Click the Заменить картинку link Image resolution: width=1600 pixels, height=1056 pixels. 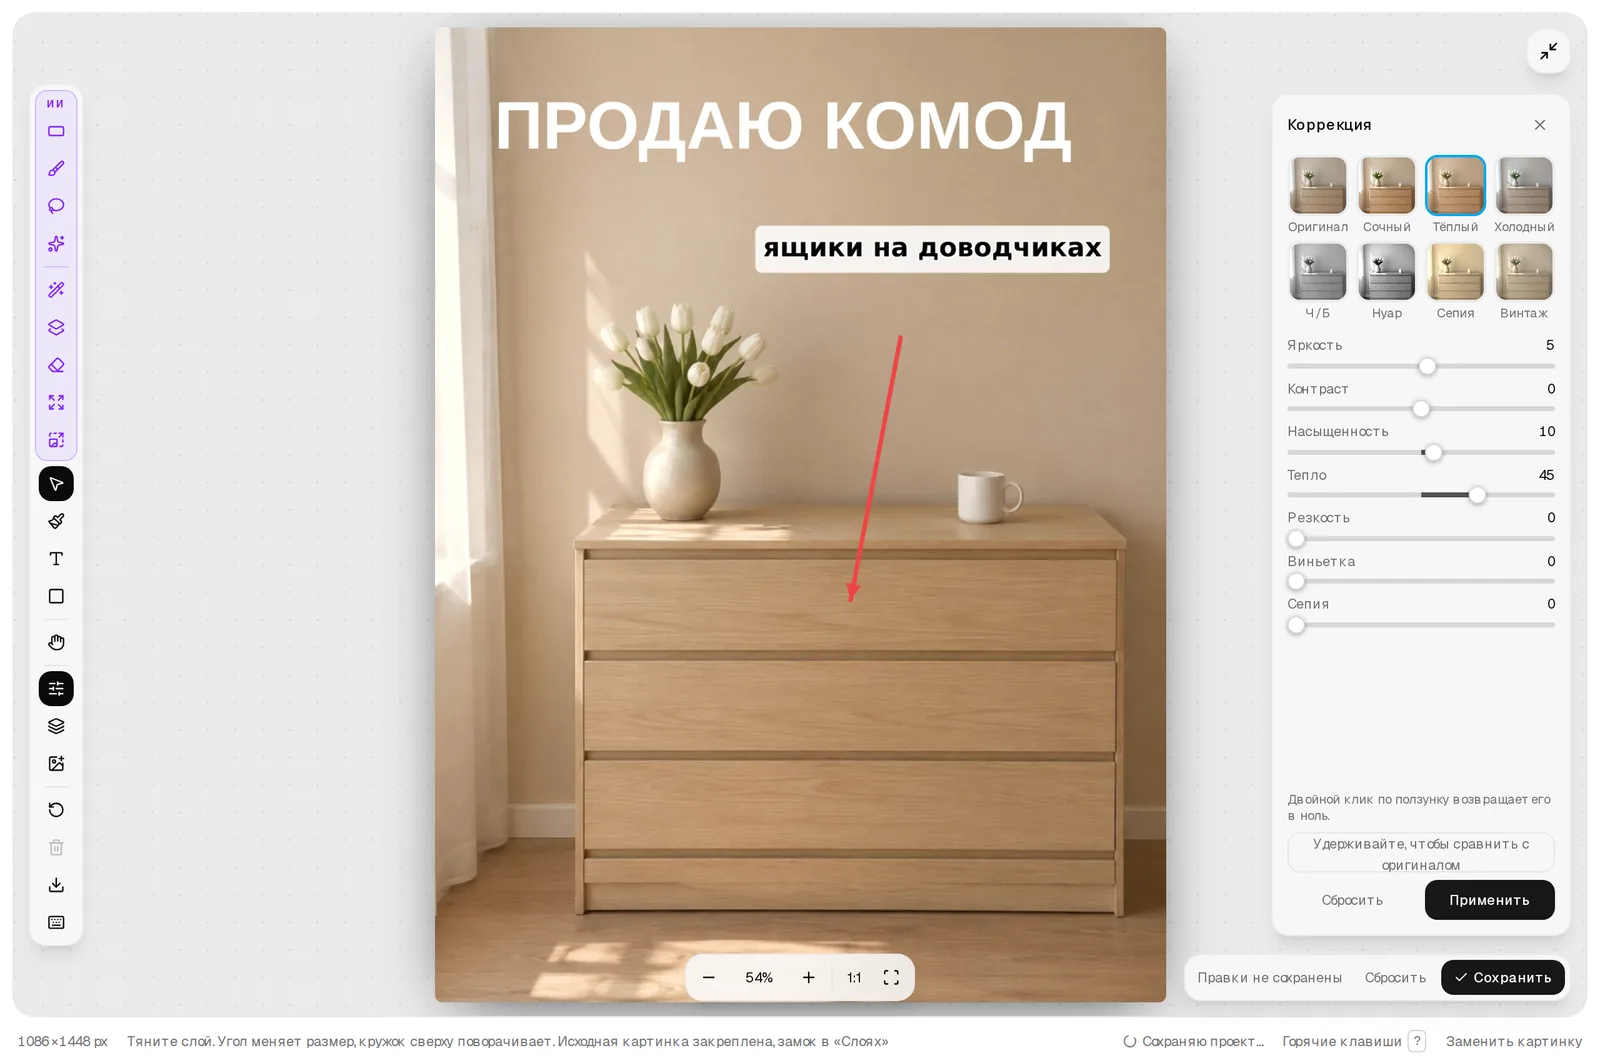tap(1514, 1041)
